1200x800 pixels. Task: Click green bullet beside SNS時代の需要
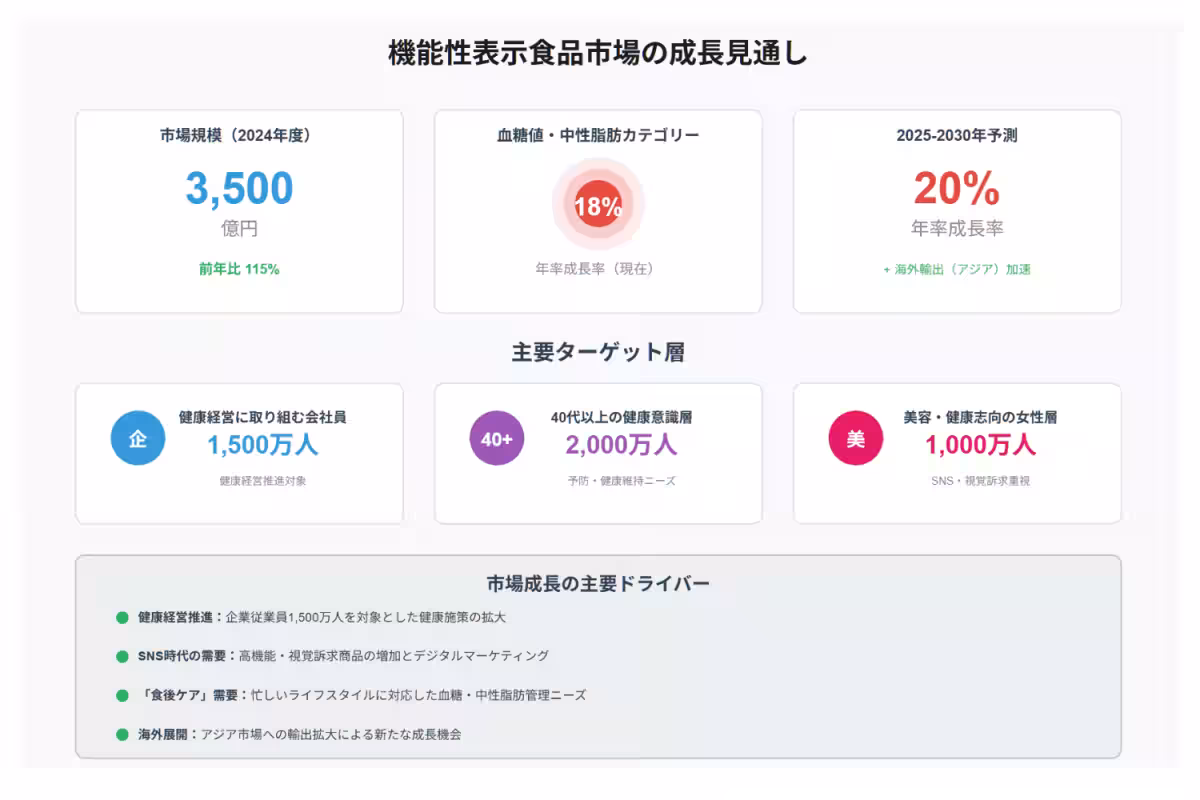pyautogui.click(x=122, y=656)
